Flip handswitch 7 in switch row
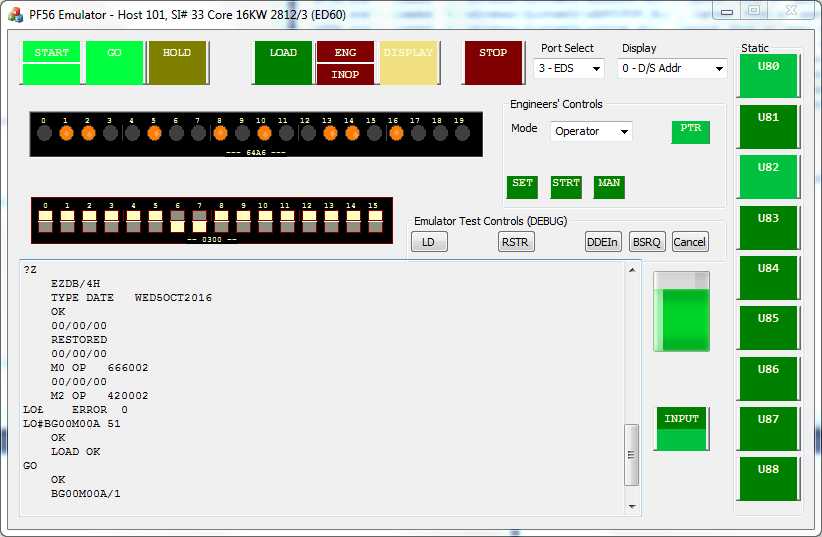The height and width of the screenshot is (537, 822). point(200,221)
